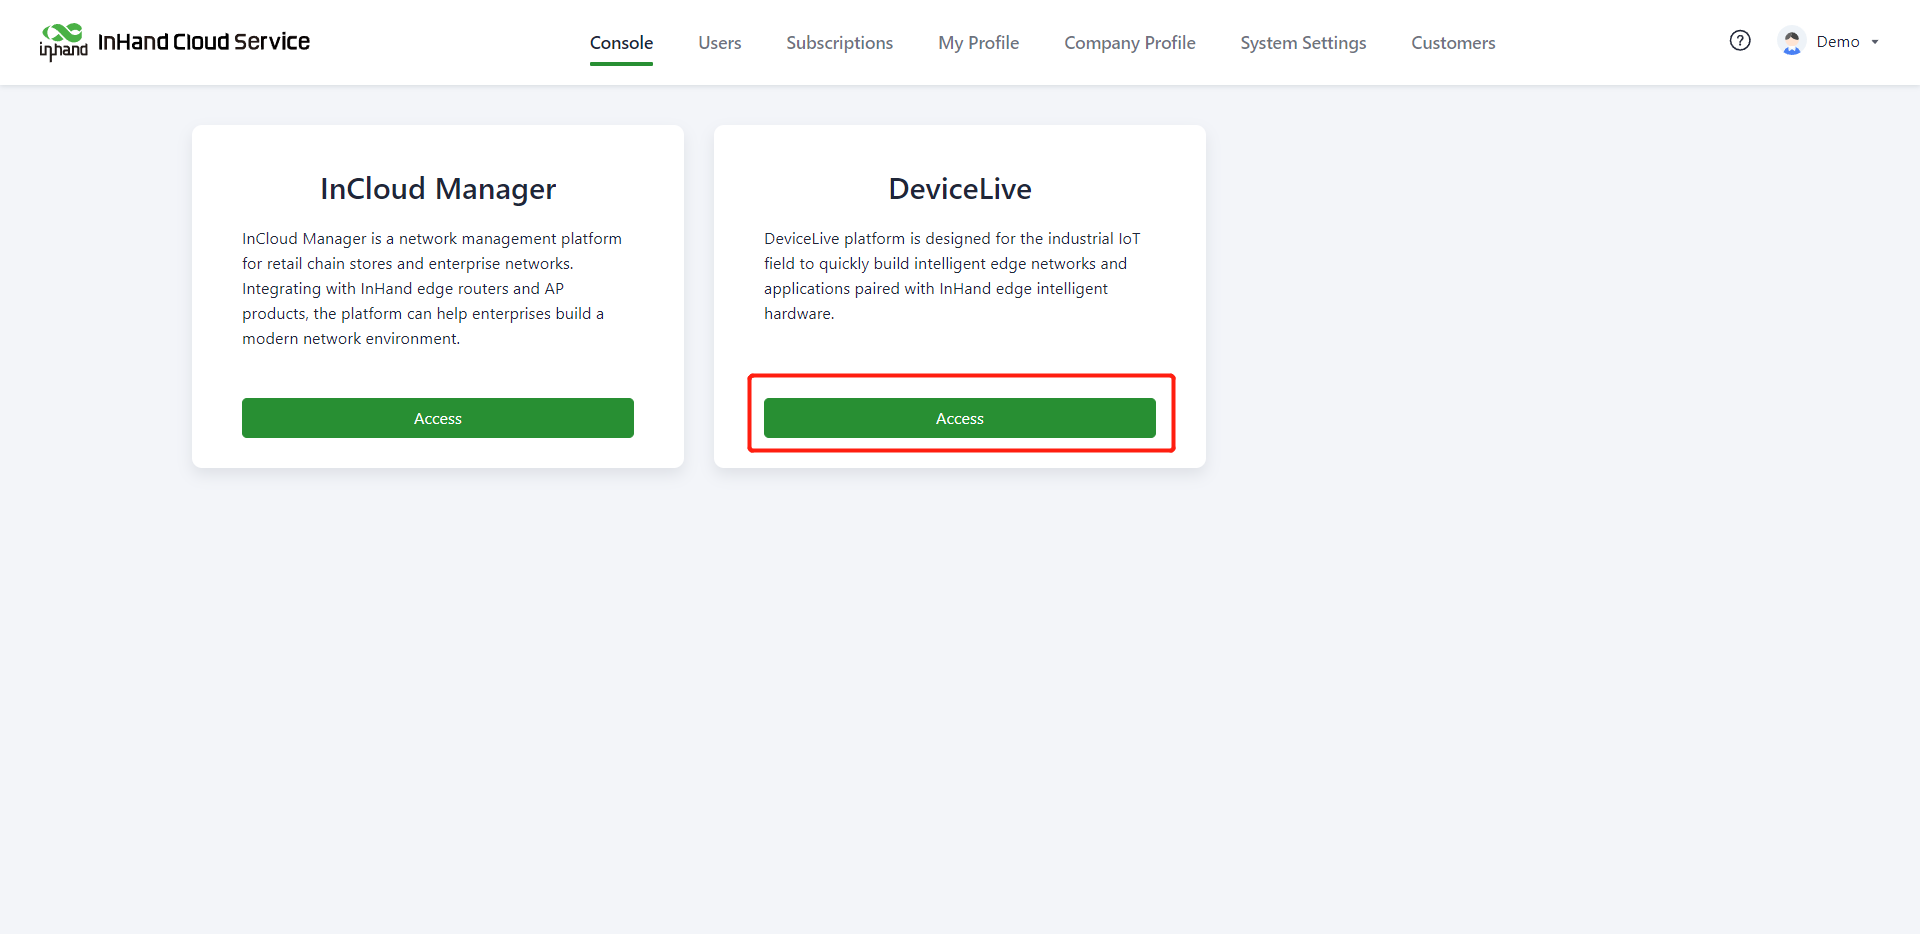Click the Demo user avatar icon

1792,42
